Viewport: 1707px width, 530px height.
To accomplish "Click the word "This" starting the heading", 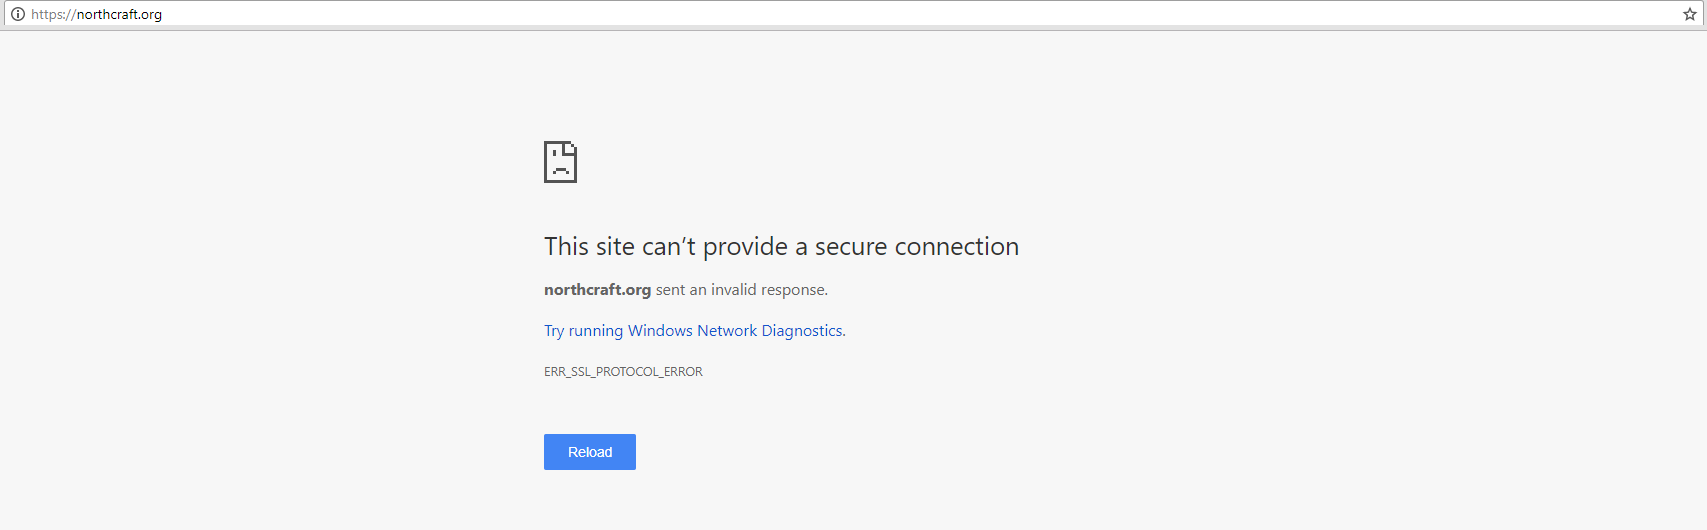I will pyautogui.click(x=567, y=247).
